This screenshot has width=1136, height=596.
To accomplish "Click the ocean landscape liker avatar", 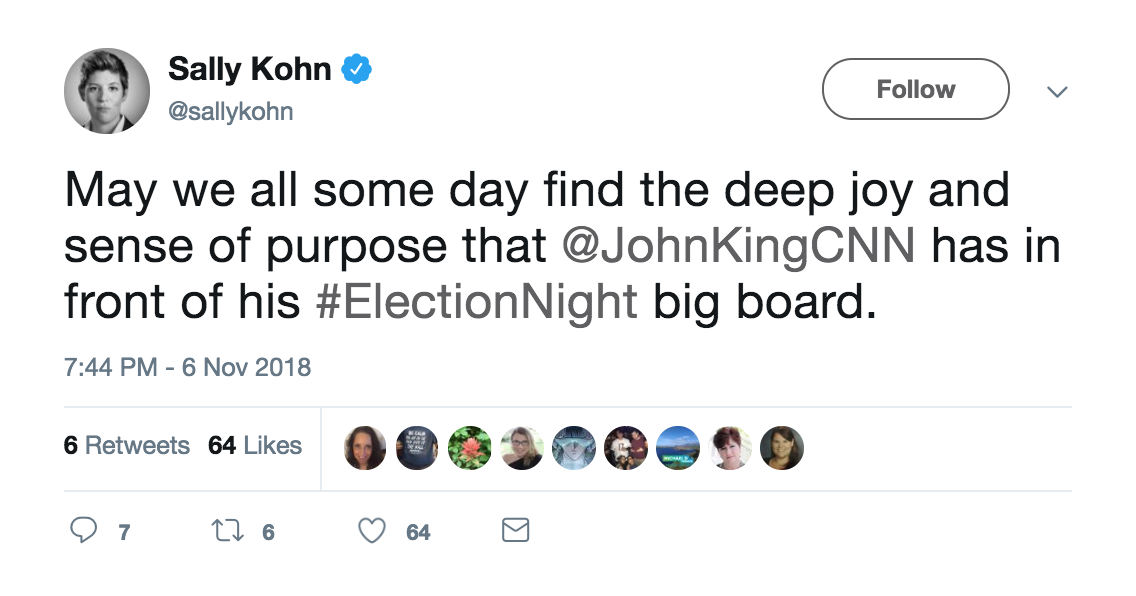I will pos(677,448).
